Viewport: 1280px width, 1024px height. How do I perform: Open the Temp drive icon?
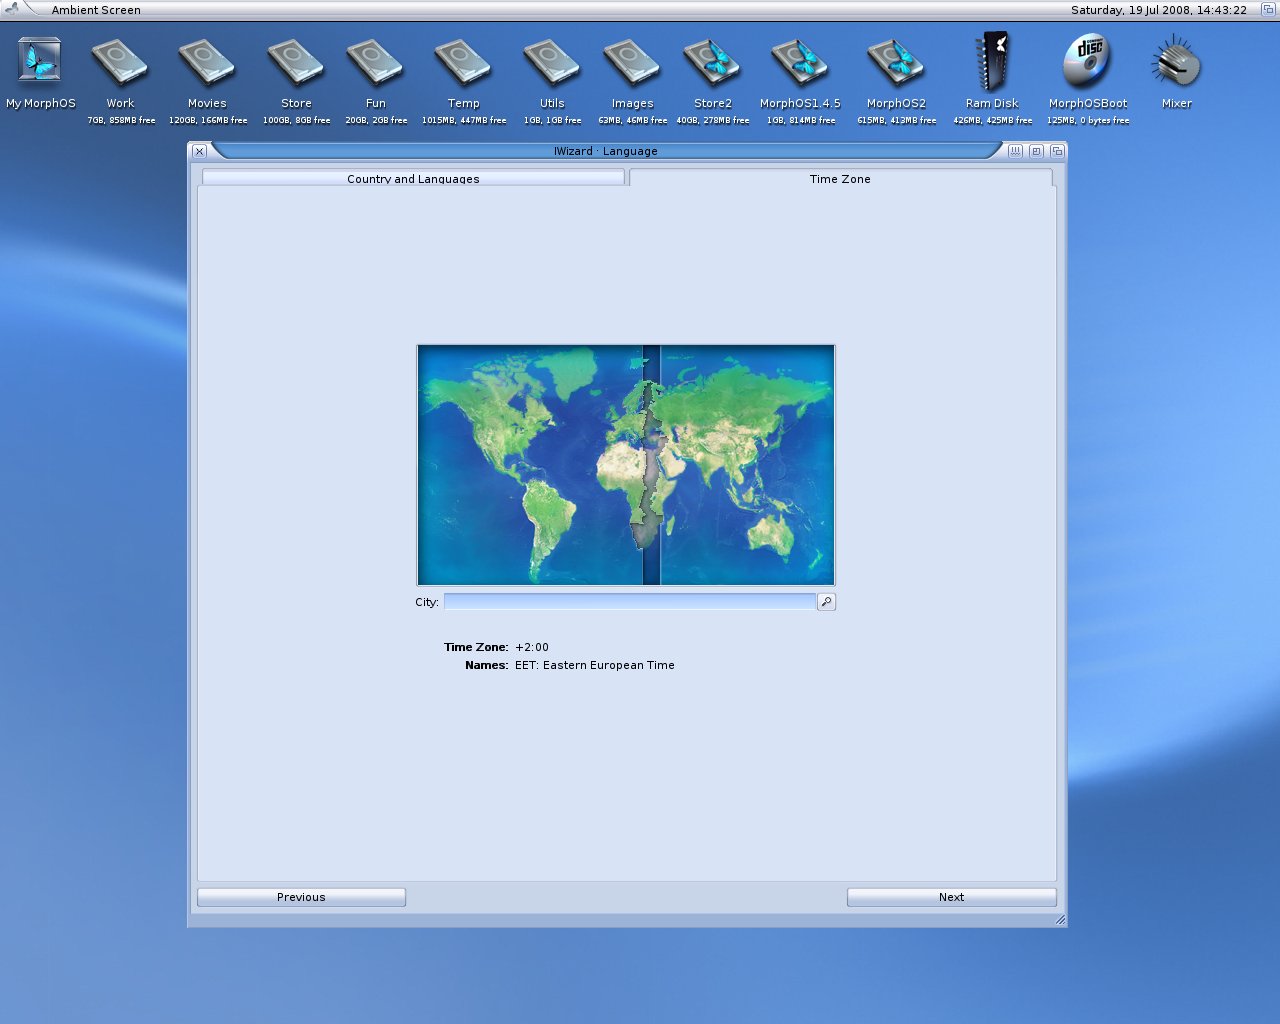(463, 63)
